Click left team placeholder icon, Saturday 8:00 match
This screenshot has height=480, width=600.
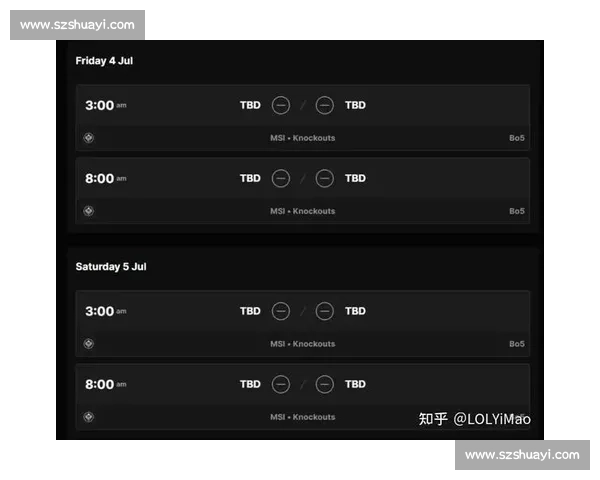(280, 384)
